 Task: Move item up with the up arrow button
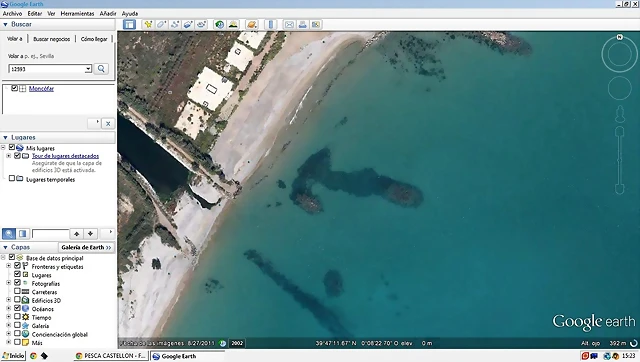click(x=76, y=233)
